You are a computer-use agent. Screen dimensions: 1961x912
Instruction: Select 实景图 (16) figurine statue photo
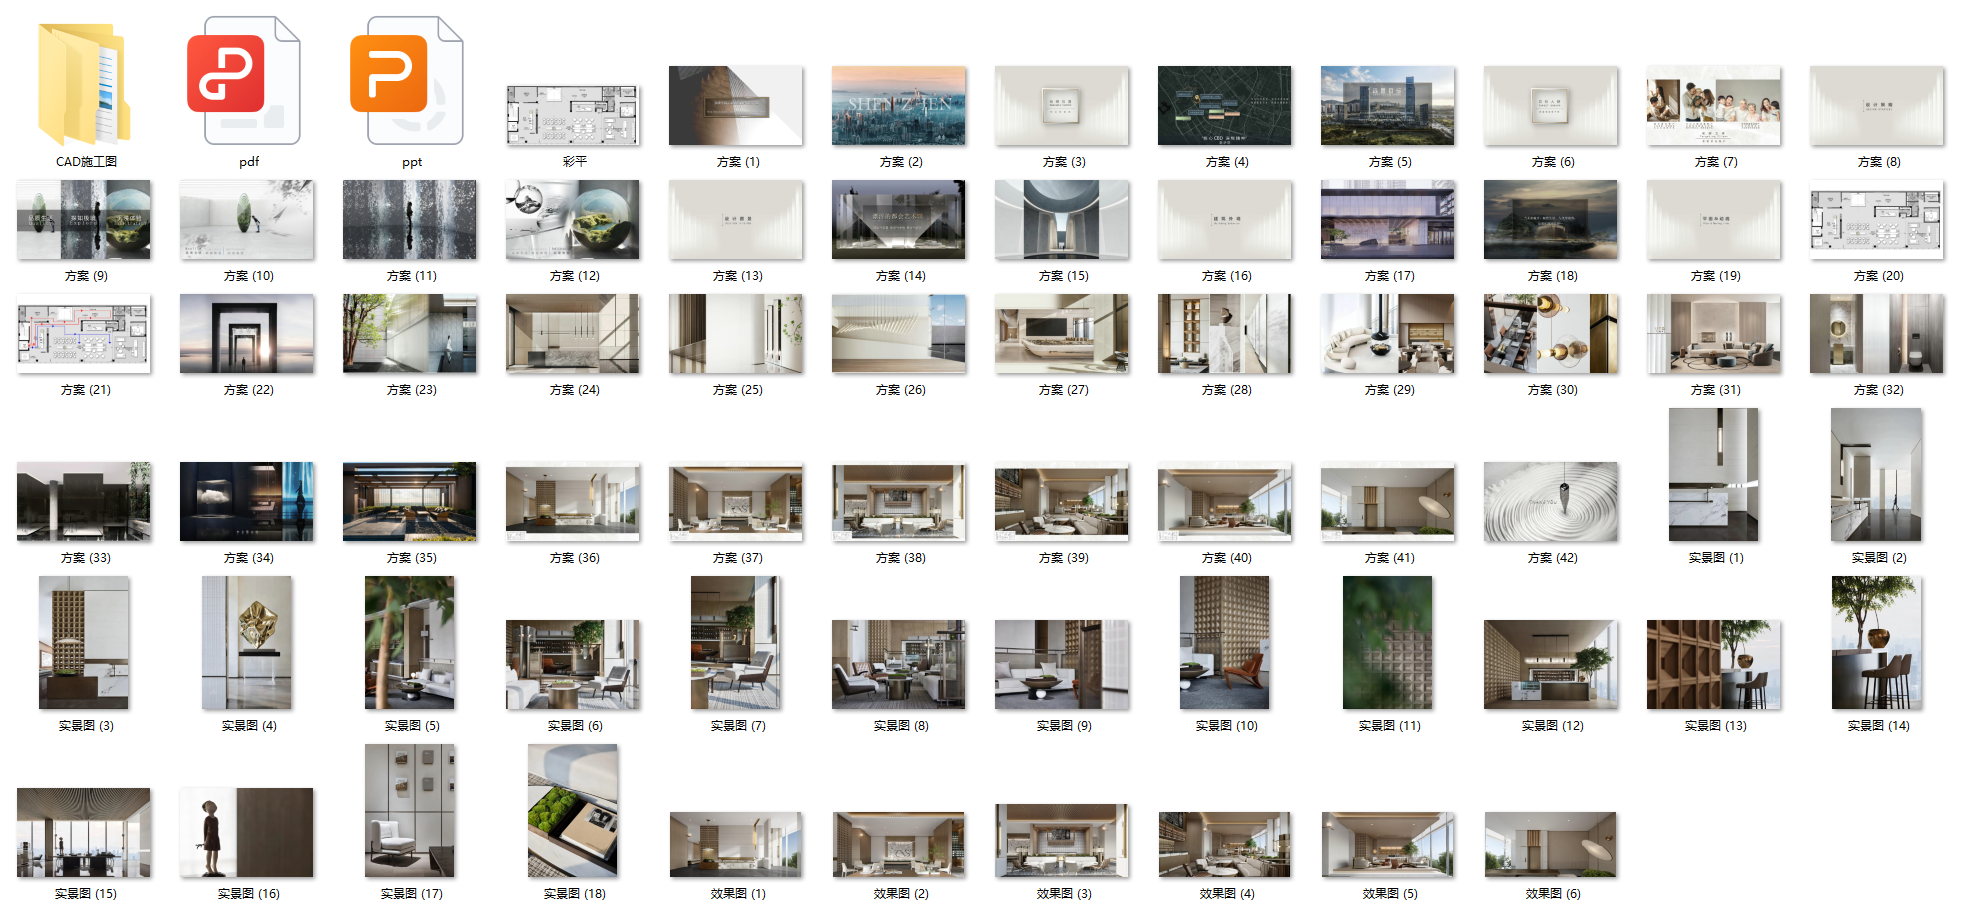coord(247,832)
